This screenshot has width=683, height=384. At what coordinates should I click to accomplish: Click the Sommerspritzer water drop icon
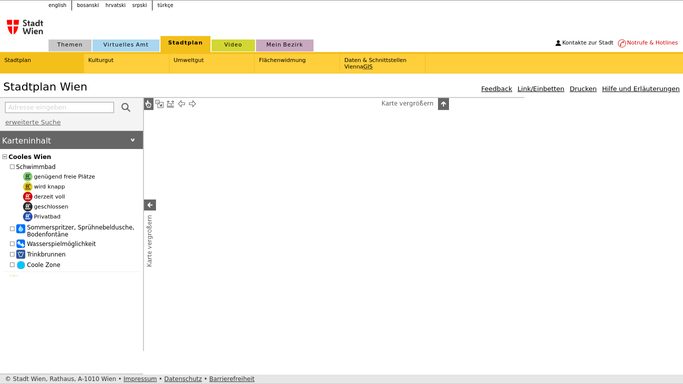tap(20, 229)
